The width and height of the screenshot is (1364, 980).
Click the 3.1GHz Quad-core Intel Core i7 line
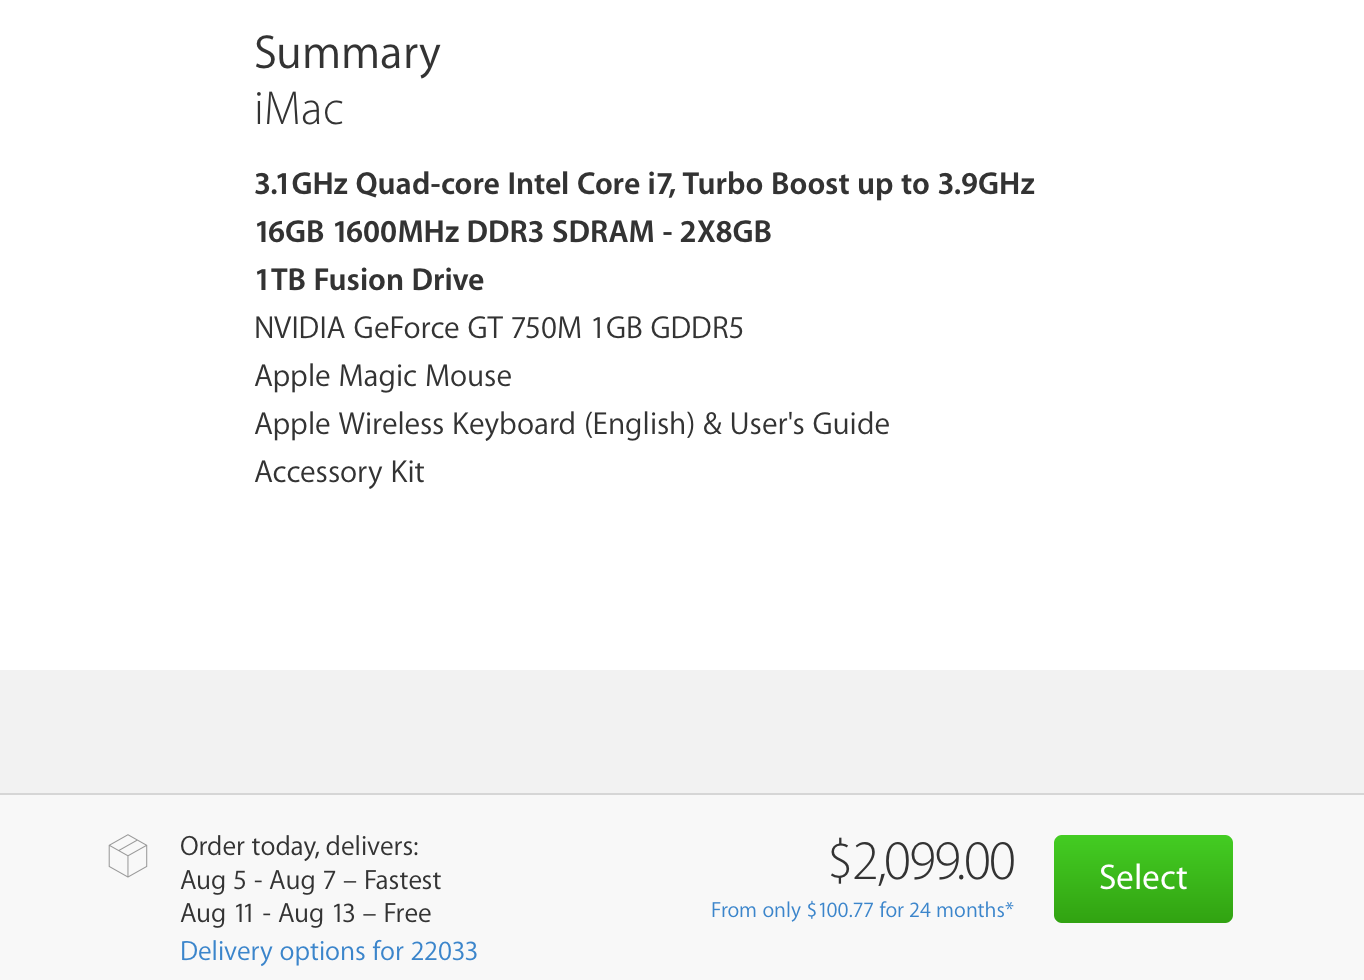pyautogui.click(x=644, y=184)
